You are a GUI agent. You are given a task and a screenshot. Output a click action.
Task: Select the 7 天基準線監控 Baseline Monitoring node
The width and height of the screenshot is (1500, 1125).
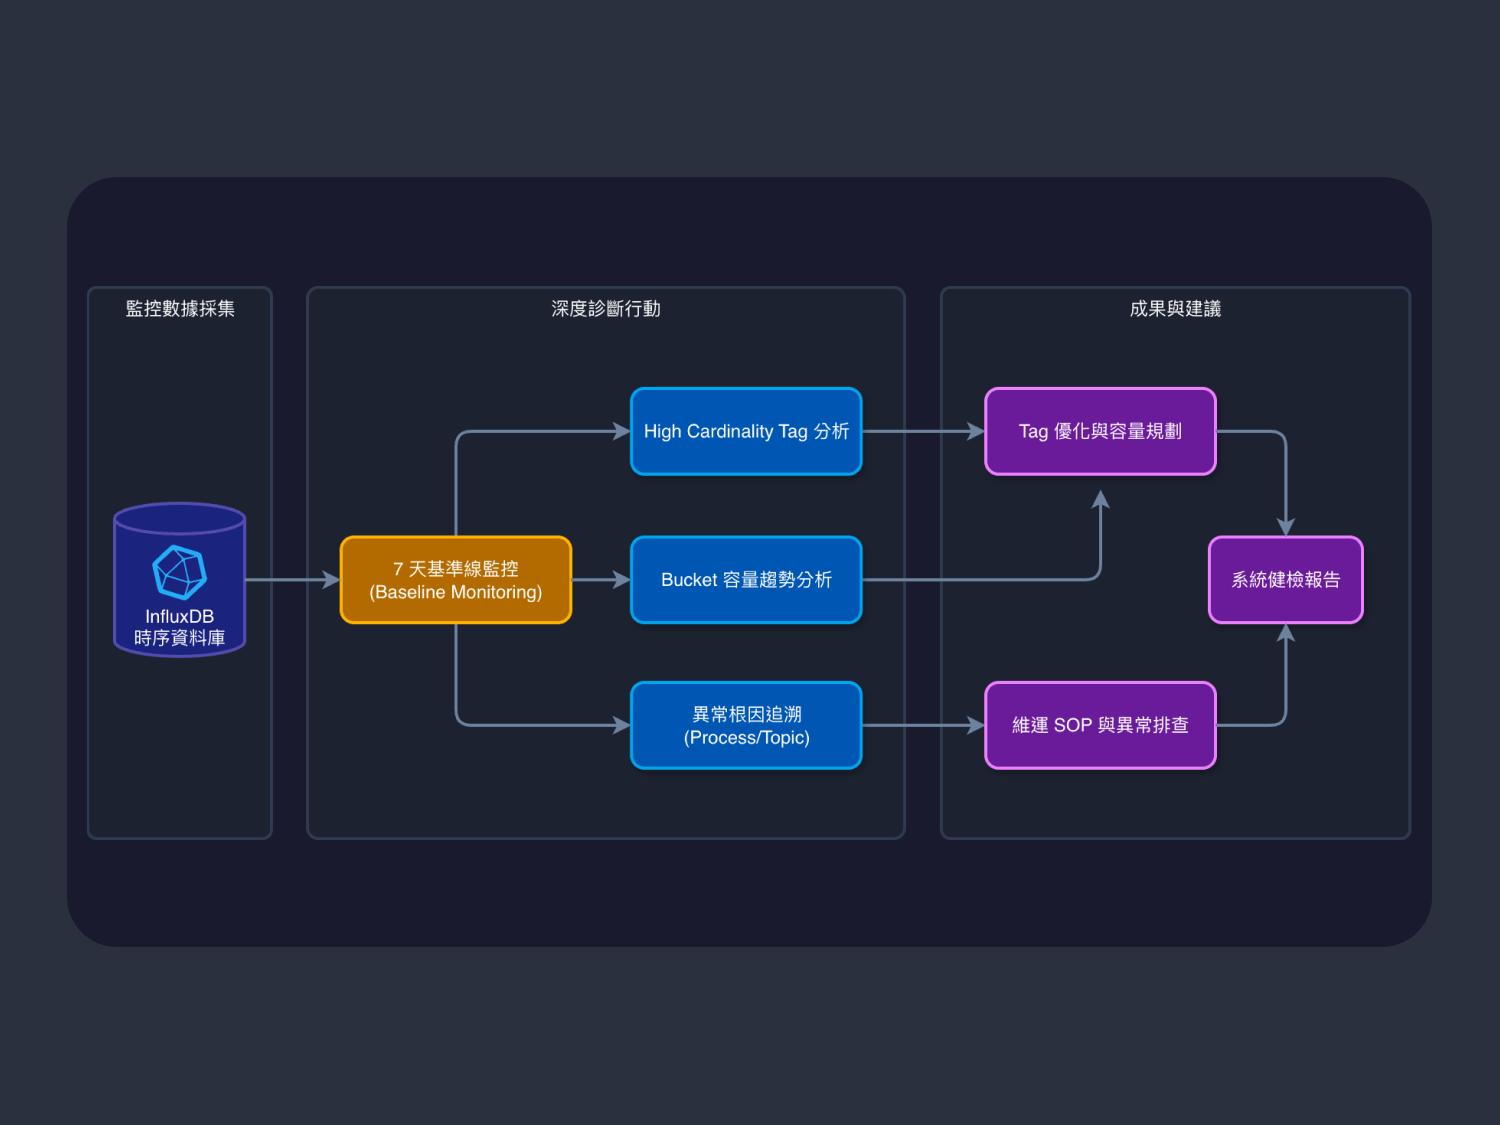(456, 580)
